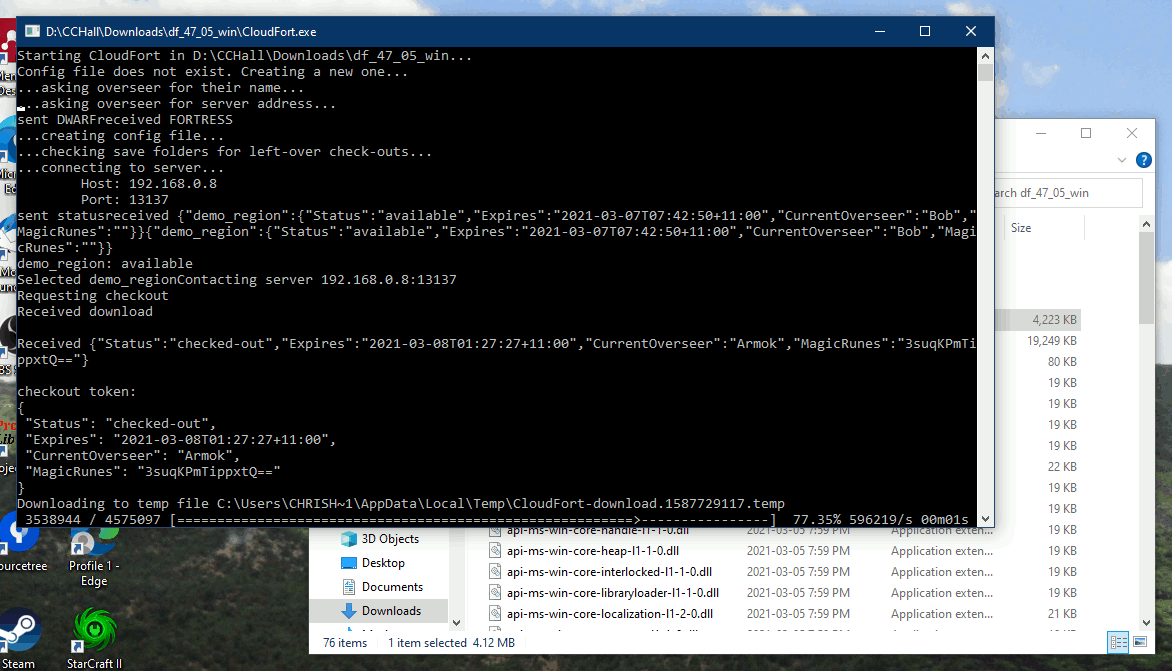Click the 'Requesting checkout' console line
This screenshot has width=1172, height=671.
93,296
